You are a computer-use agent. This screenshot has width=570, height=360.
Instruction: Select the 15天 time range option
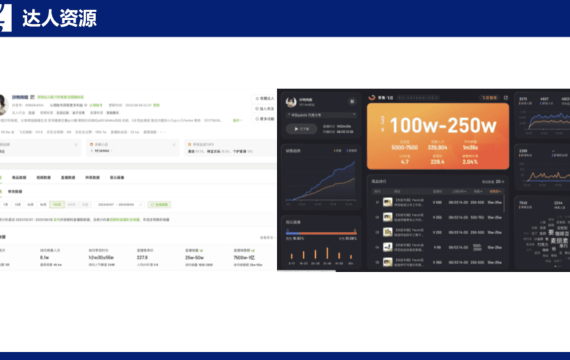(18, 205)
